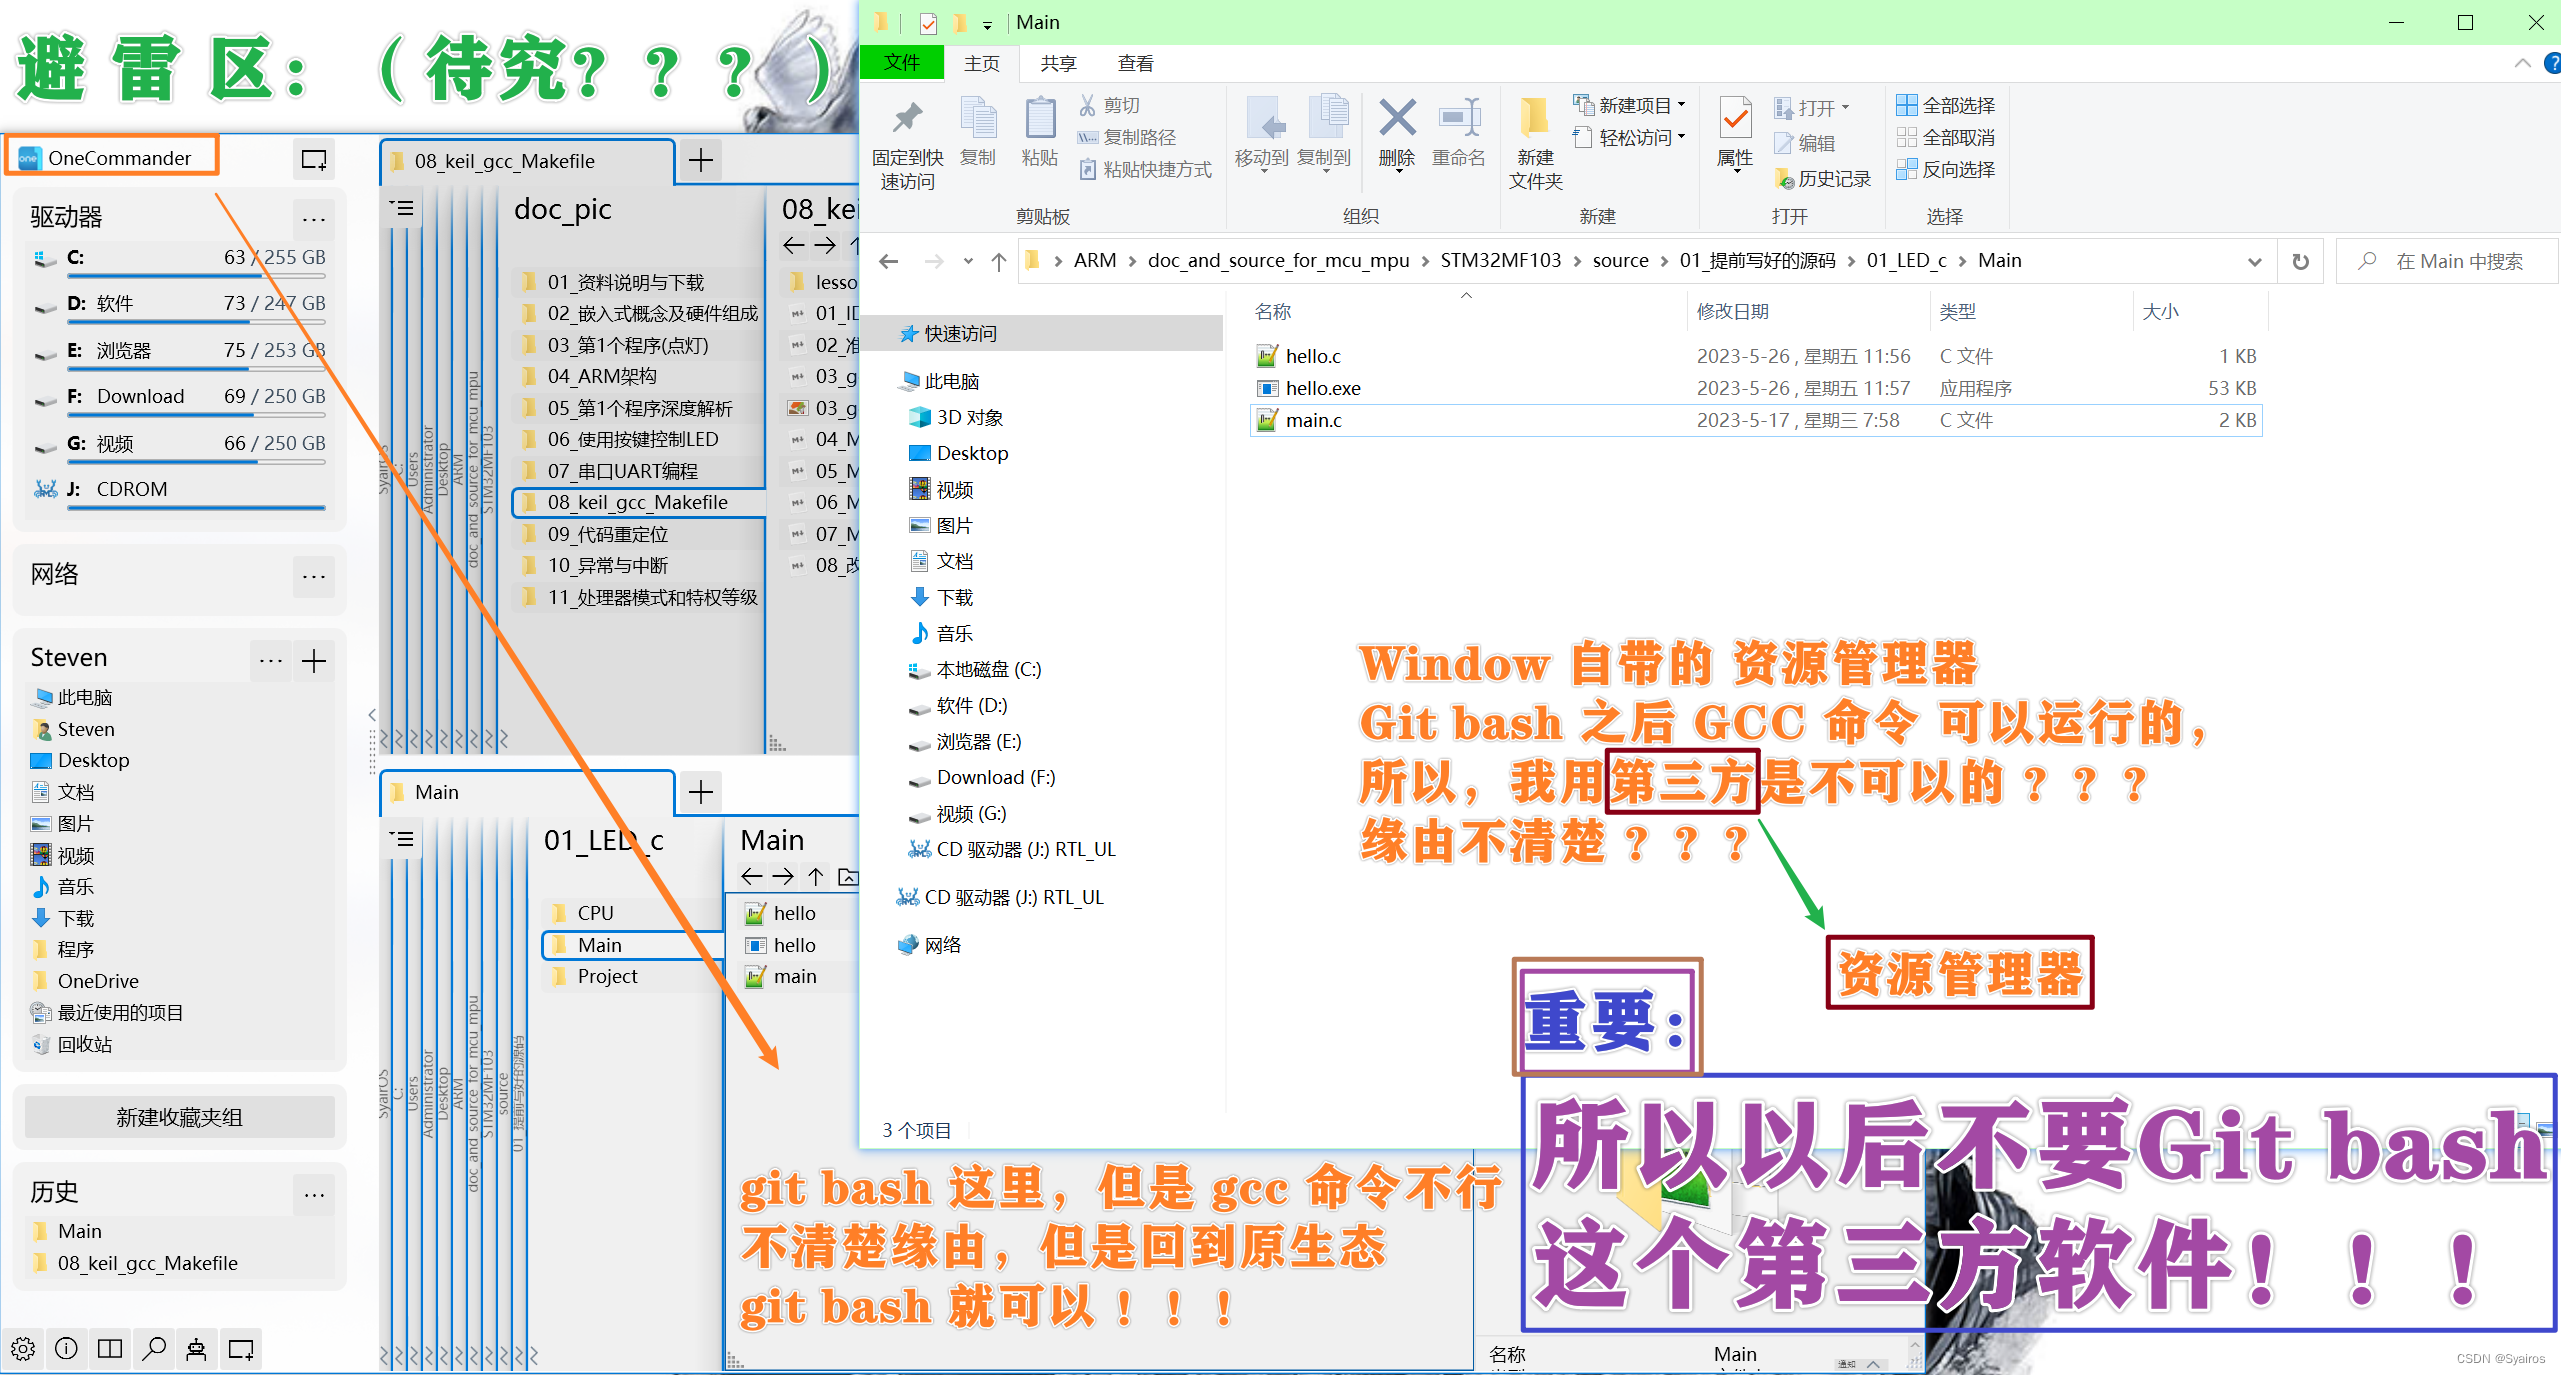Click the 重命名 (Rename) ribbon icon

pyautogui.click(x=1459, y=130)
